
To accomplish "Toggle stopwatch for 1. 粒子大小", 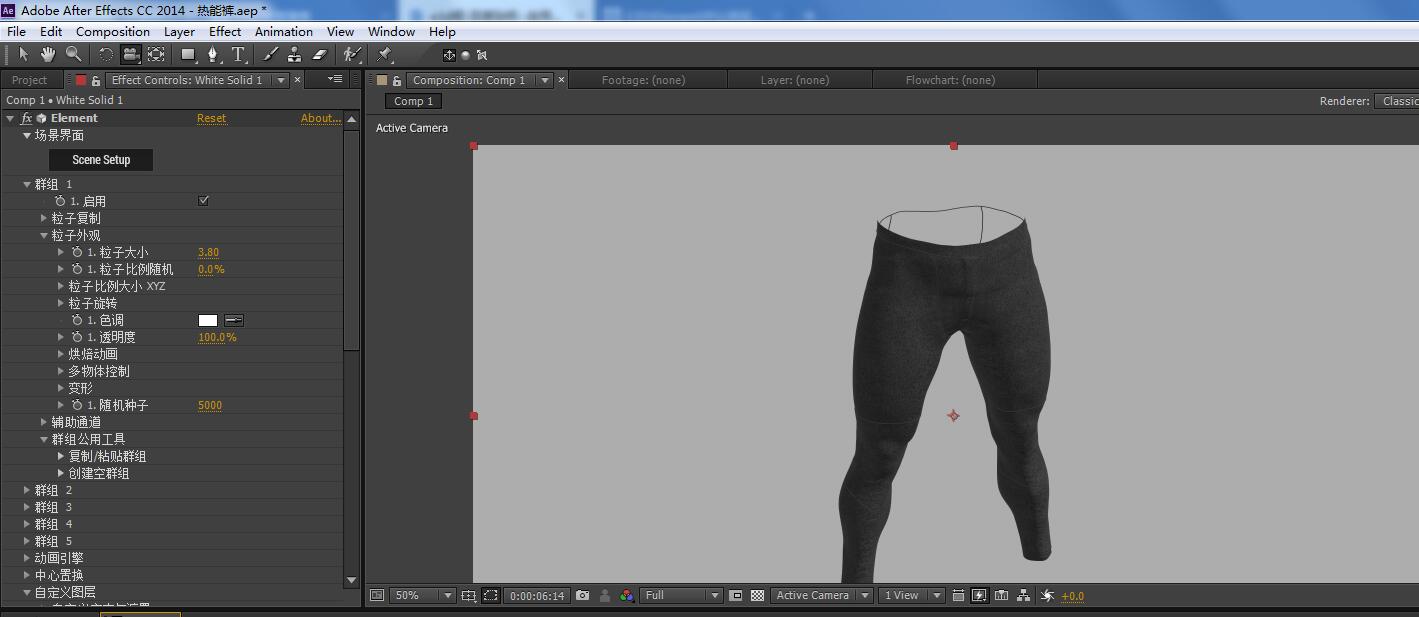I will coord(77,252).
